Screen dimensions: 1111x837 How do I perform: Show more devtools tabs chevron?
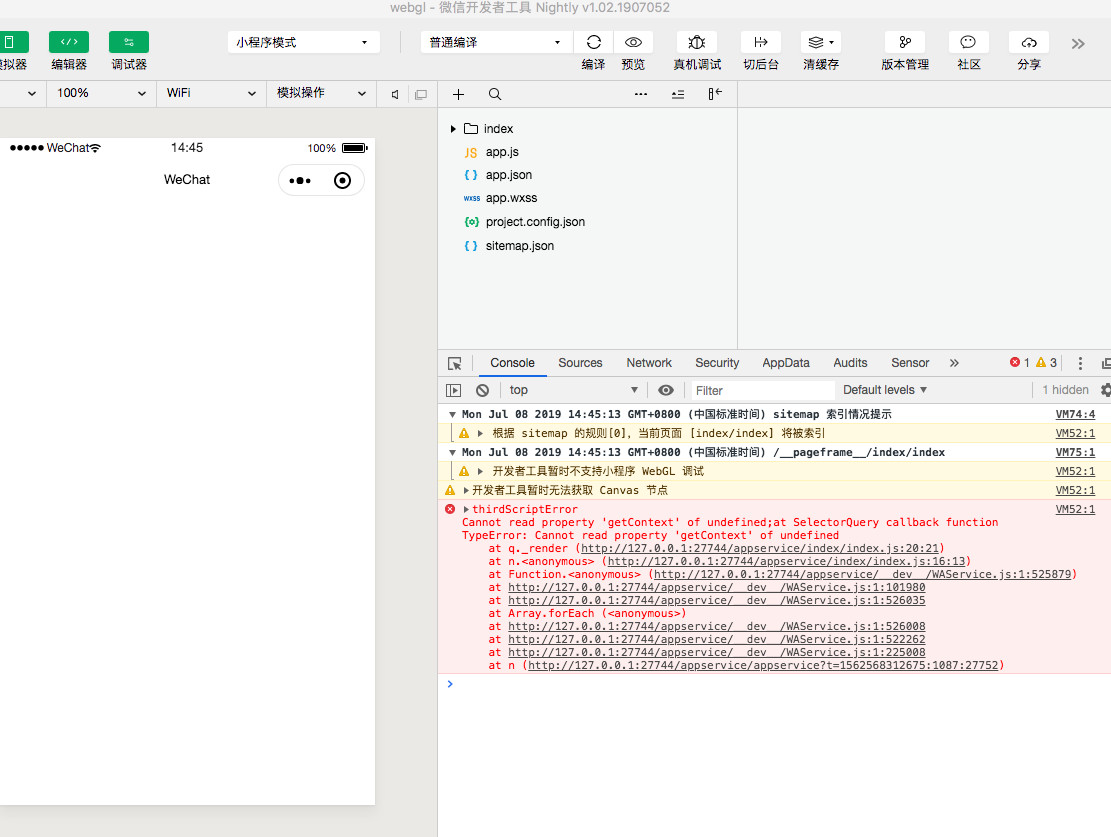point(954,363)
